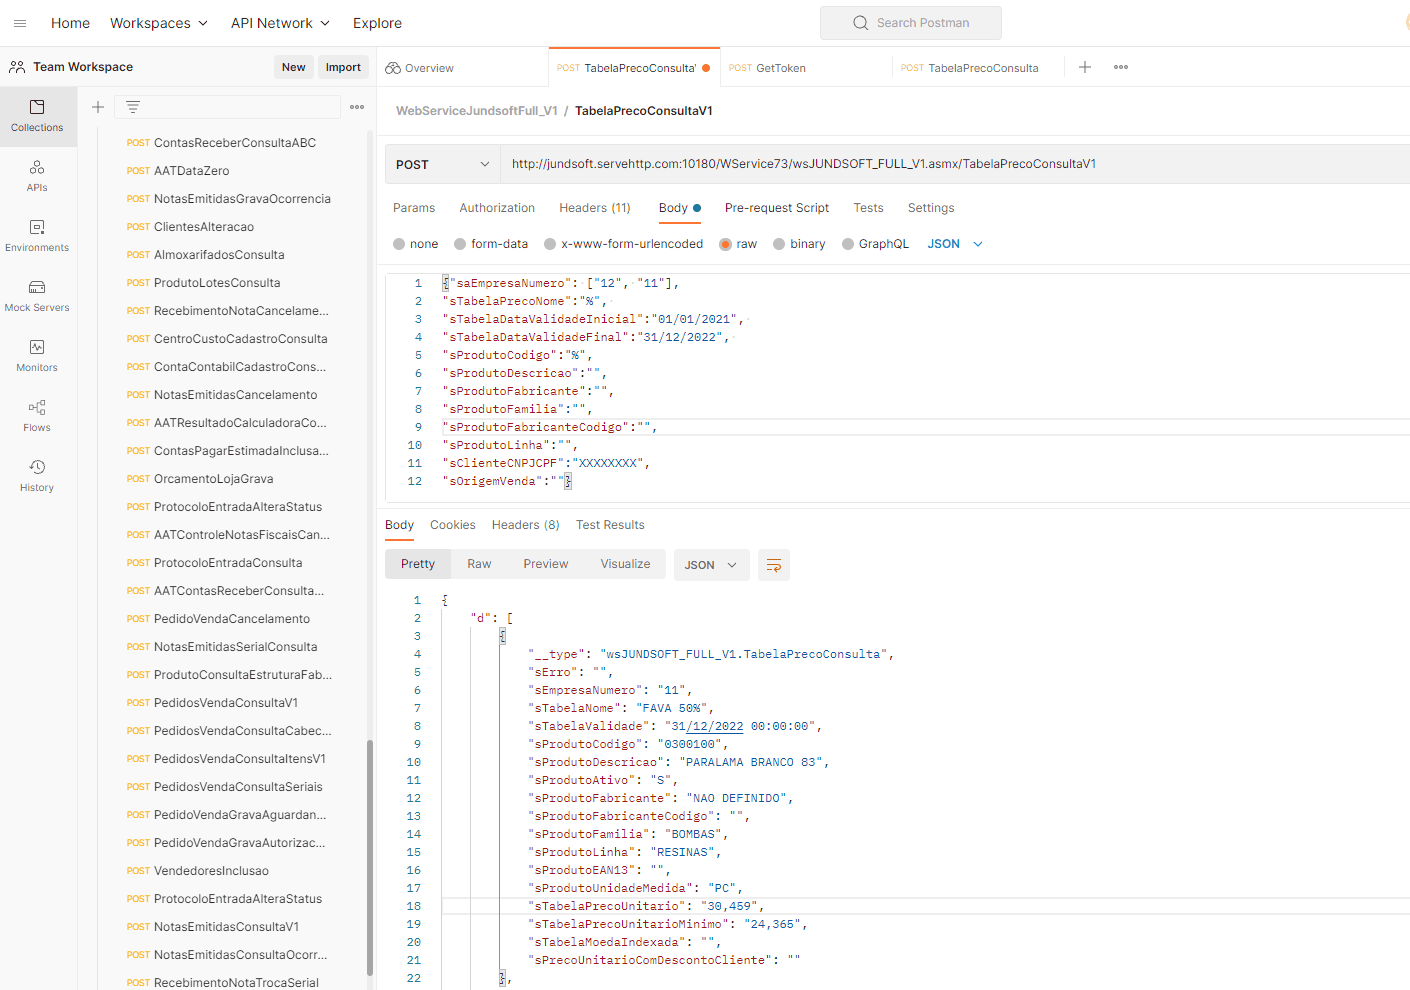The image size is (1410, 990).
Task: Switch response view to Preview
Action: tap(546, 564)
